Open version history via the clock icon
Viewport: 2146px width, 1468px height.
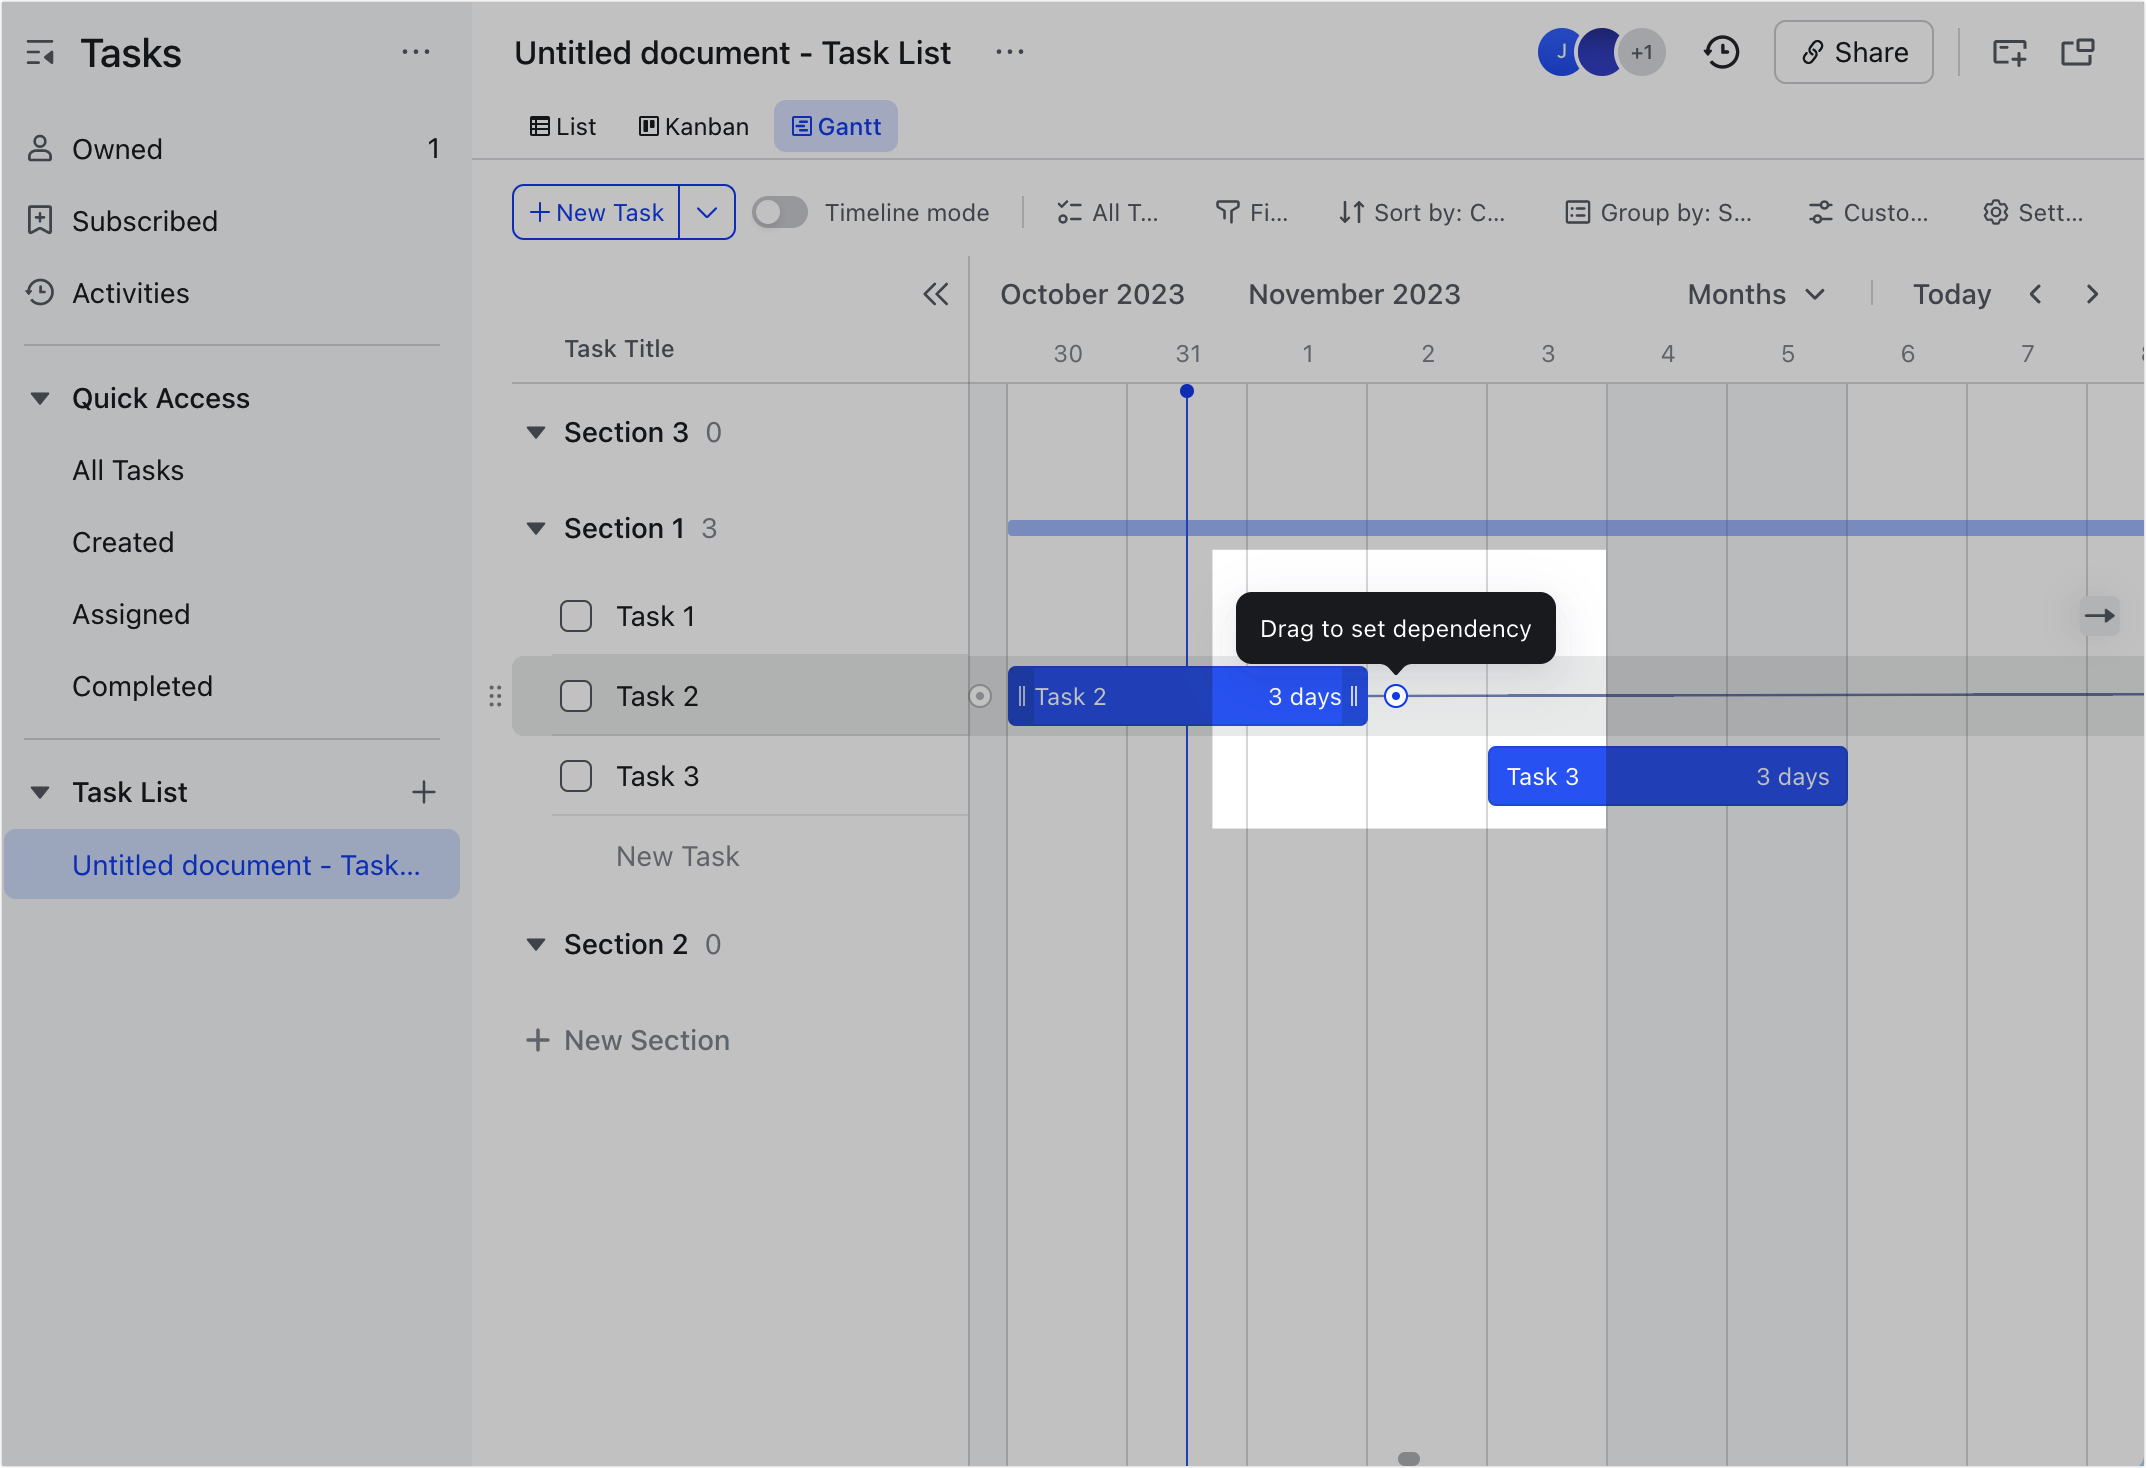tap(1721, 52)
